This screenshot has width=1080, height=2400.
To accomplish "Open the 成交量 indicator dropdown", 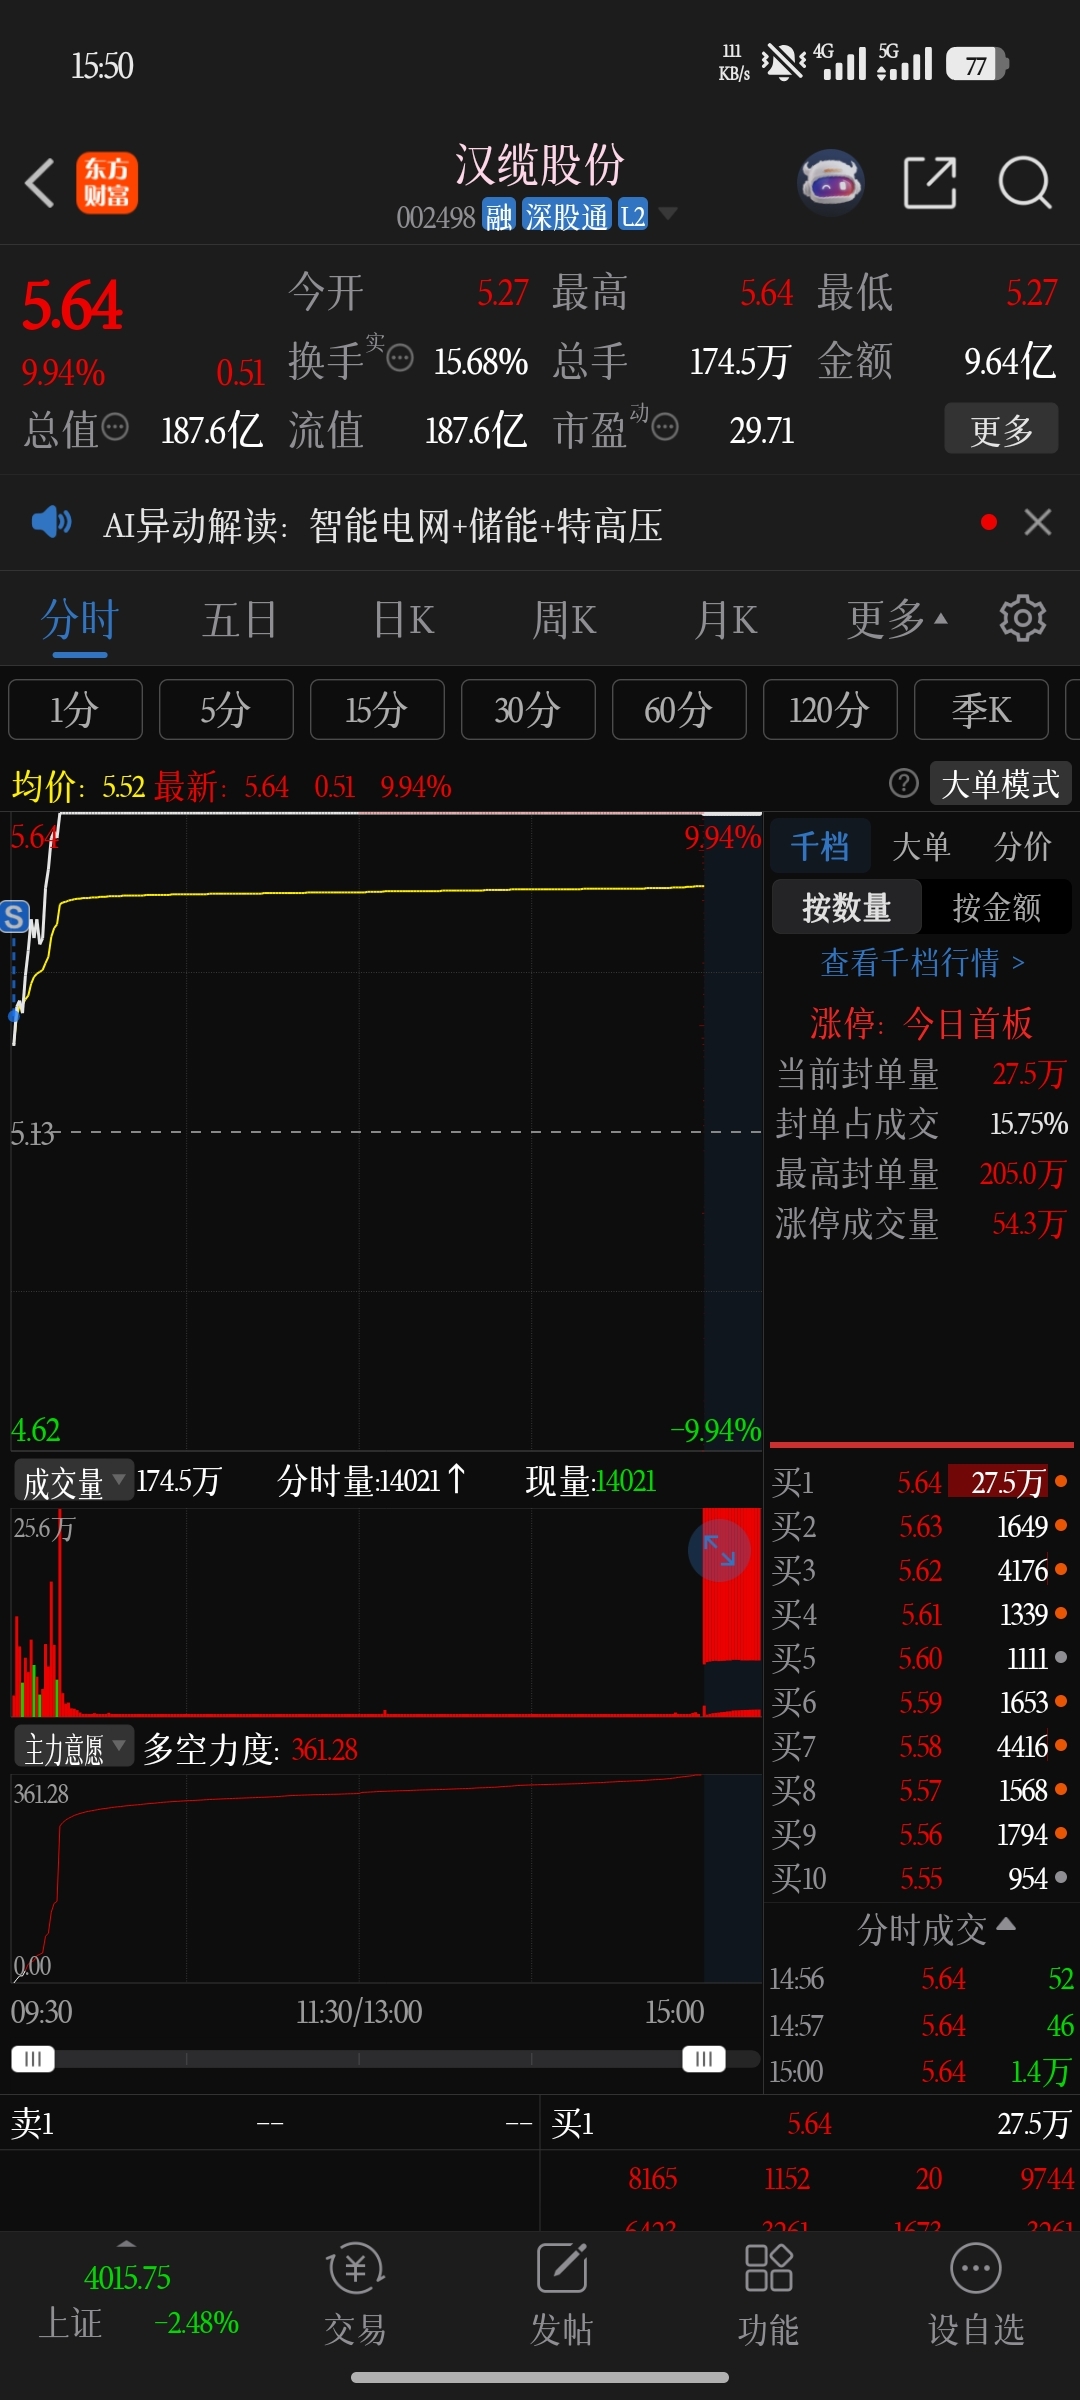I will tap(72, 1481).
